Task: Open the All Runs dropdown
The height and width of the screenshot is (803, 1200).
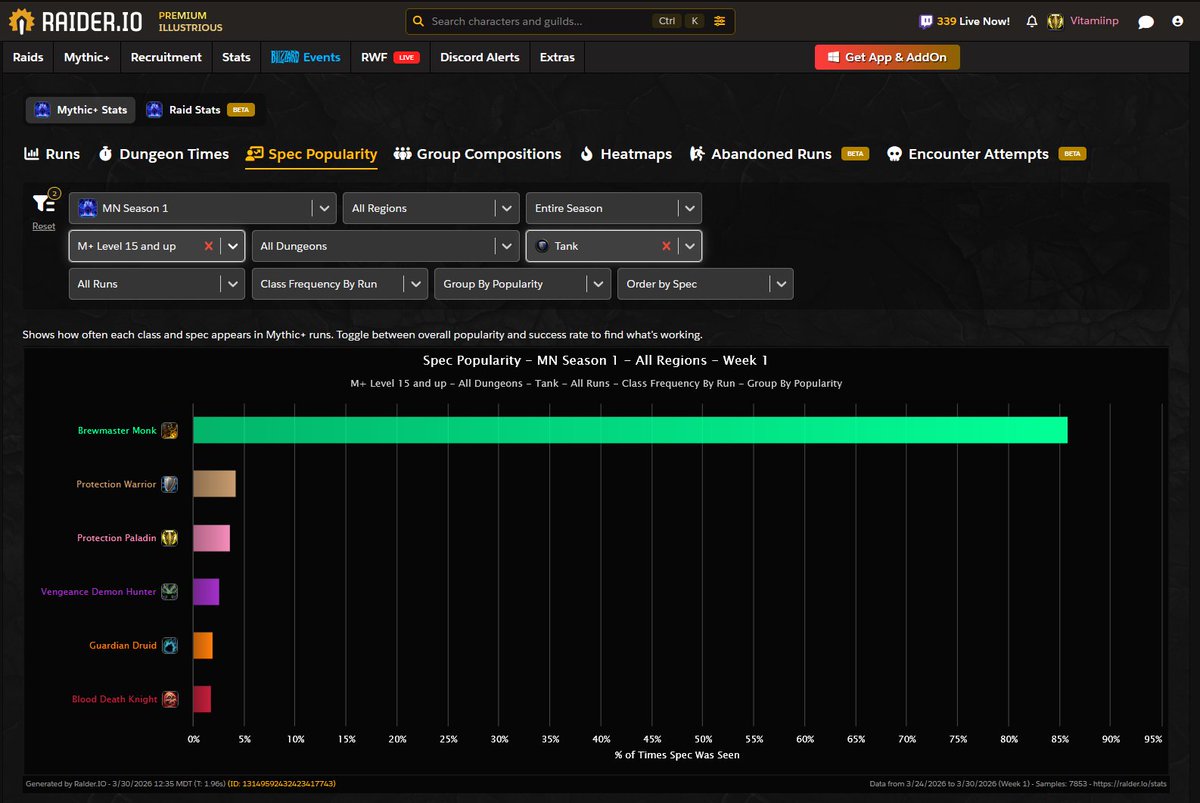Action: (x=157, y=284)
